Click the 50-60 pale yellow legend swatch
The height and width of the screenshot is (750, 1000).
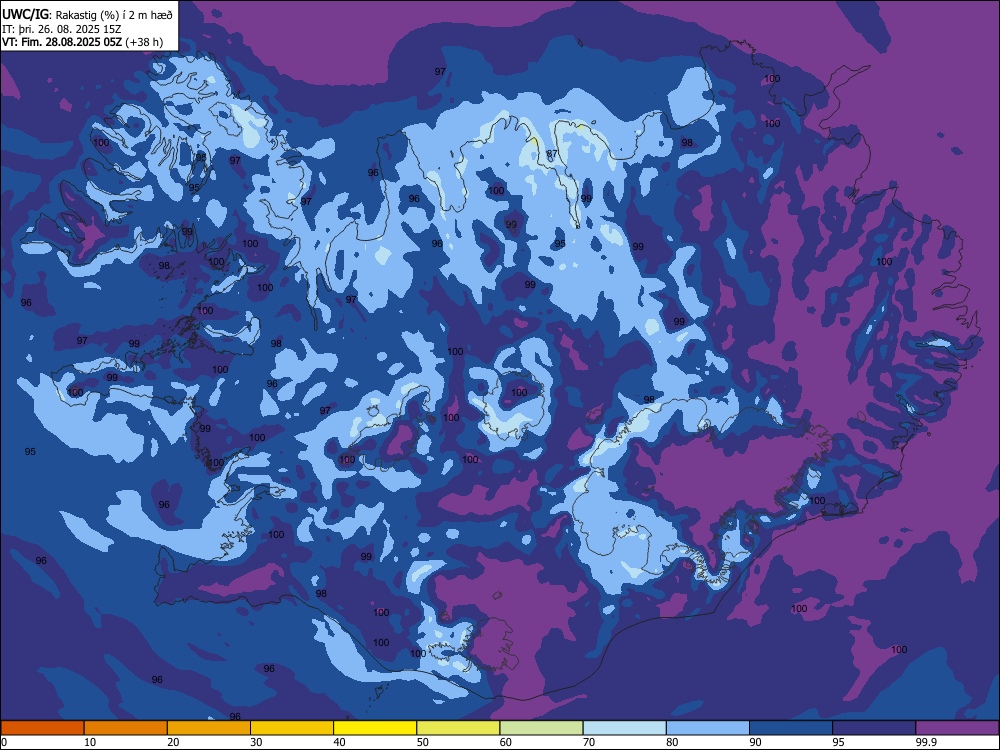(x=458, y=728)
